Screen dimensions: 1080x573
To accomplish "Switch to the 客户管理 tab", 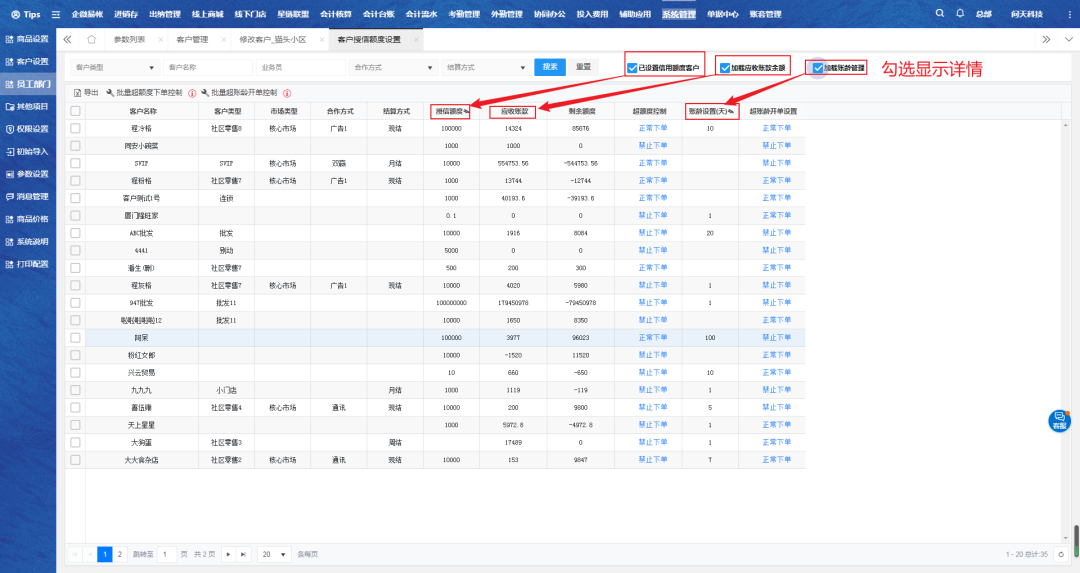I will pos(192,39).
